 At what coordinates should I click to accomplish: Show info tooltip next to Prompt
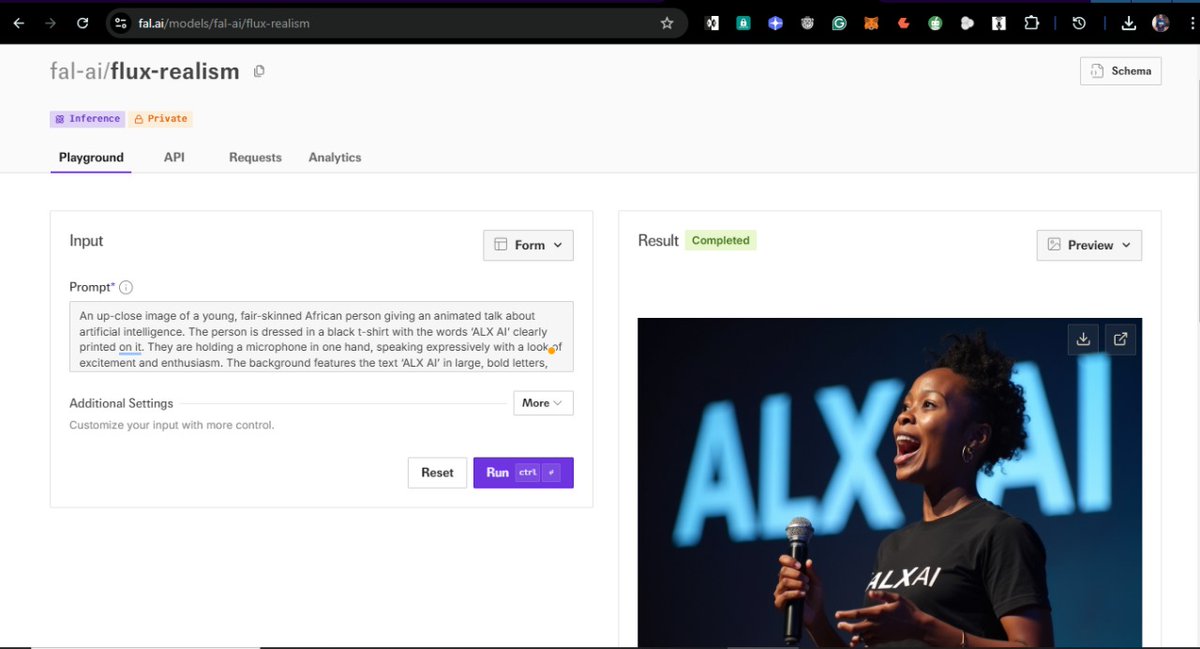126,287
